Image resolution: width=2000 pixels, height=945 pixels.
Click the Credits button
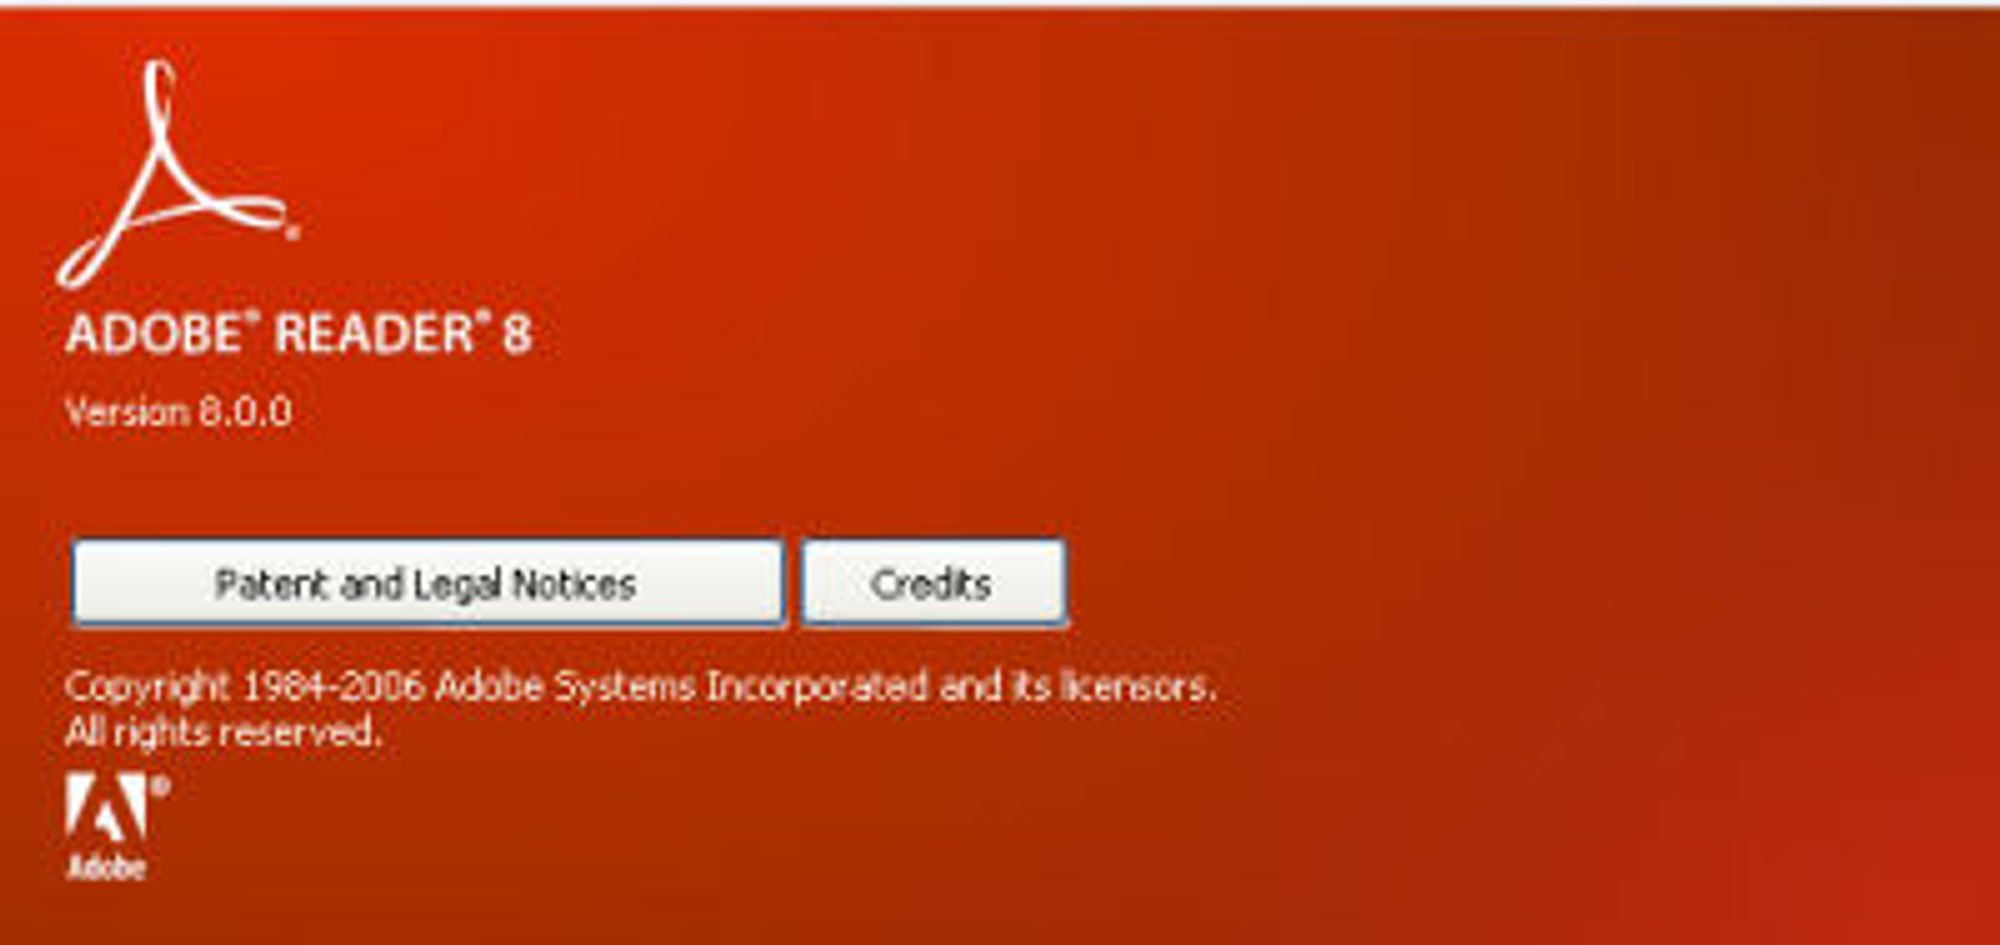click(934, 583)
